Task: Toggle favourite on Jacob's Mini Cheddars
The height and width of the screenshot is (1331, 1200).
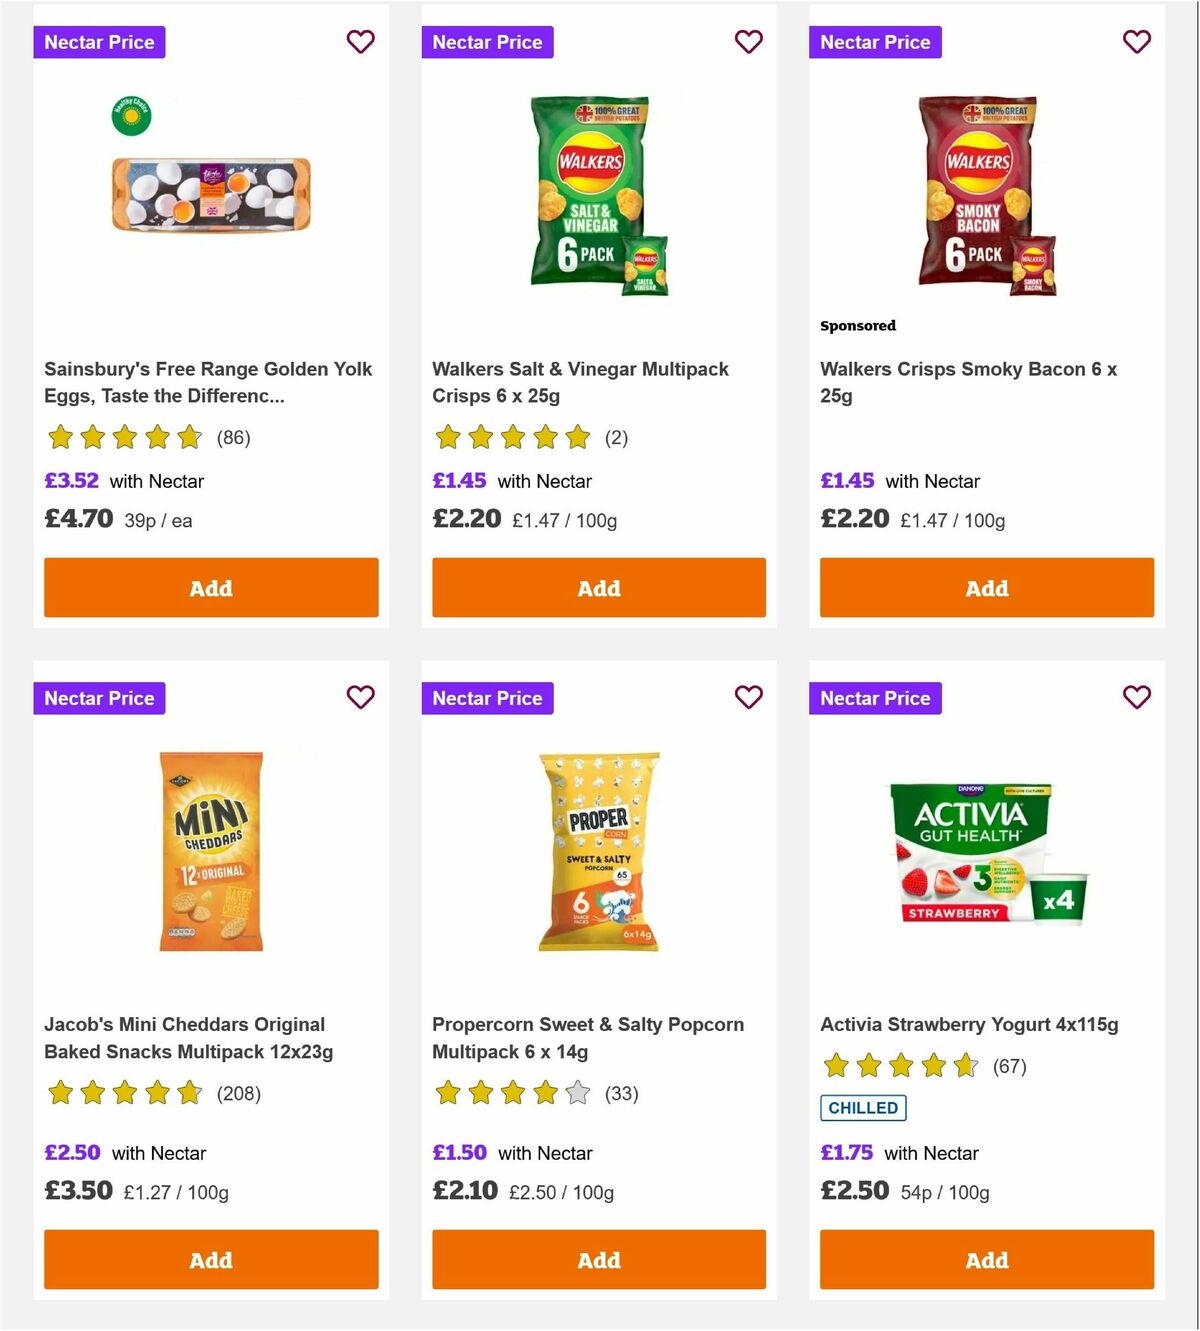Action: 361,698
